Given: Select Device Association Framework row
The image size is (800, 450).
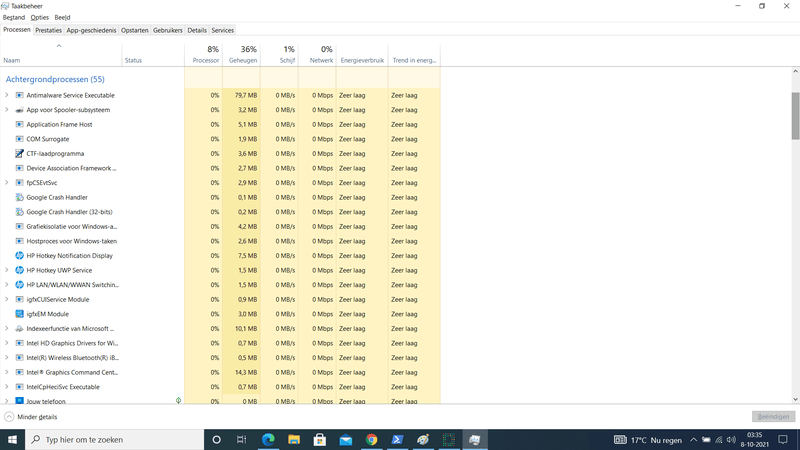Looking at the screenshot, I should [220, 168].
